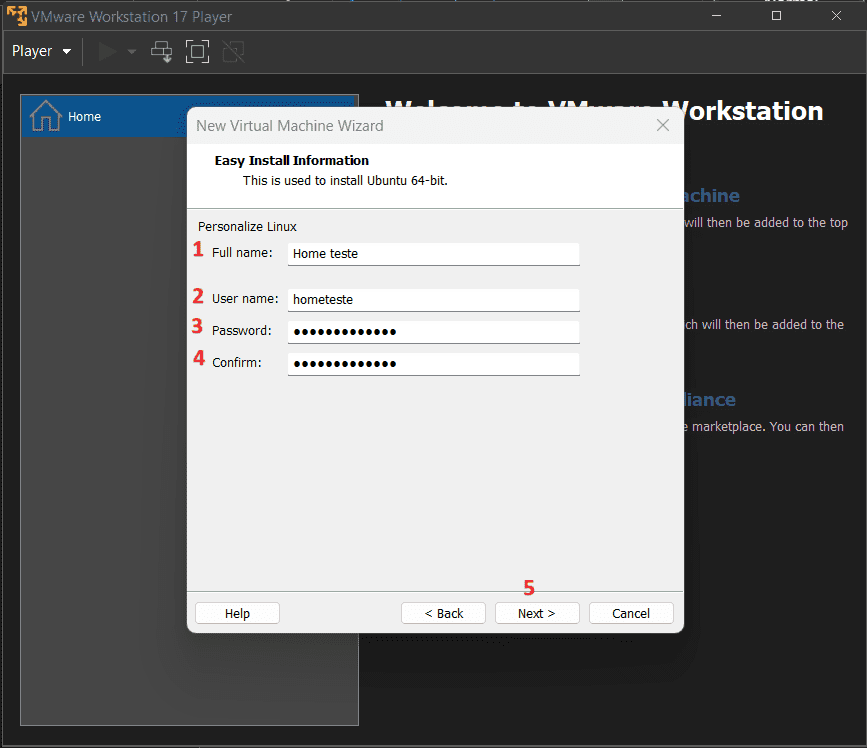
Task: Maximize the VMware Workstation Player window
Action: coord(777,16)
